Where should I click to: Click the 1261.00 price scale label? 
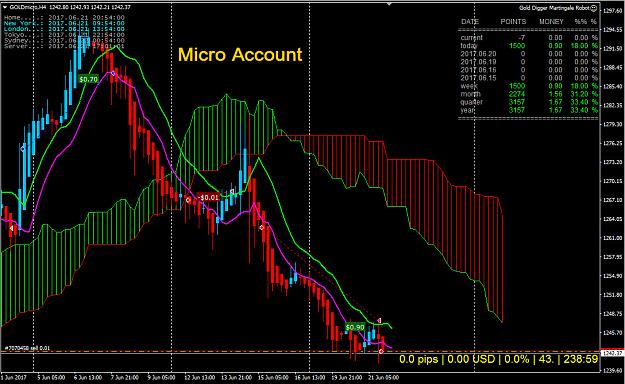click(x=612, y=238)
